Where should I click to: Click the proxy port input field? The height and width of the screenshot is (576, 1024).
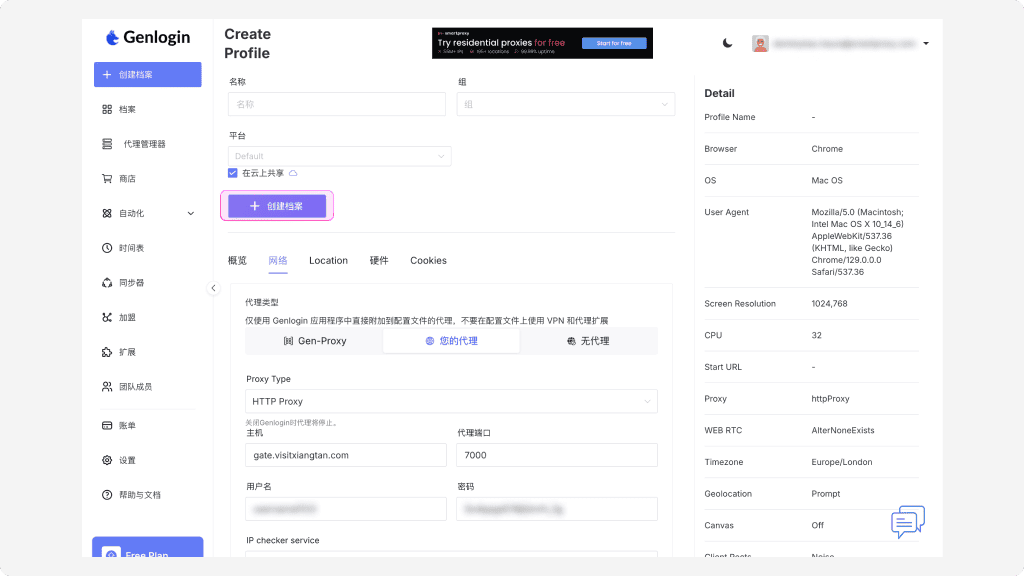click(557, 455)
